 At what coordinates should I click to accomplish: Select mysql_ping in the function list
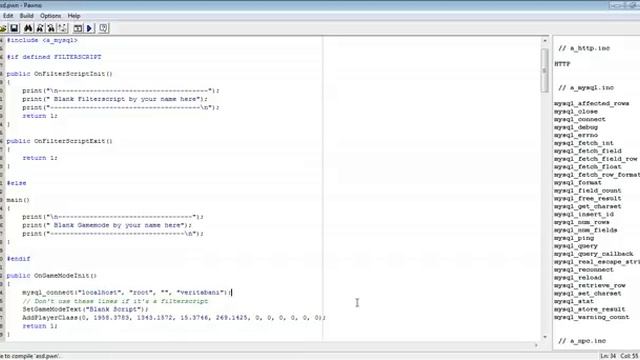pyautogui.click(x=574, y=238)
